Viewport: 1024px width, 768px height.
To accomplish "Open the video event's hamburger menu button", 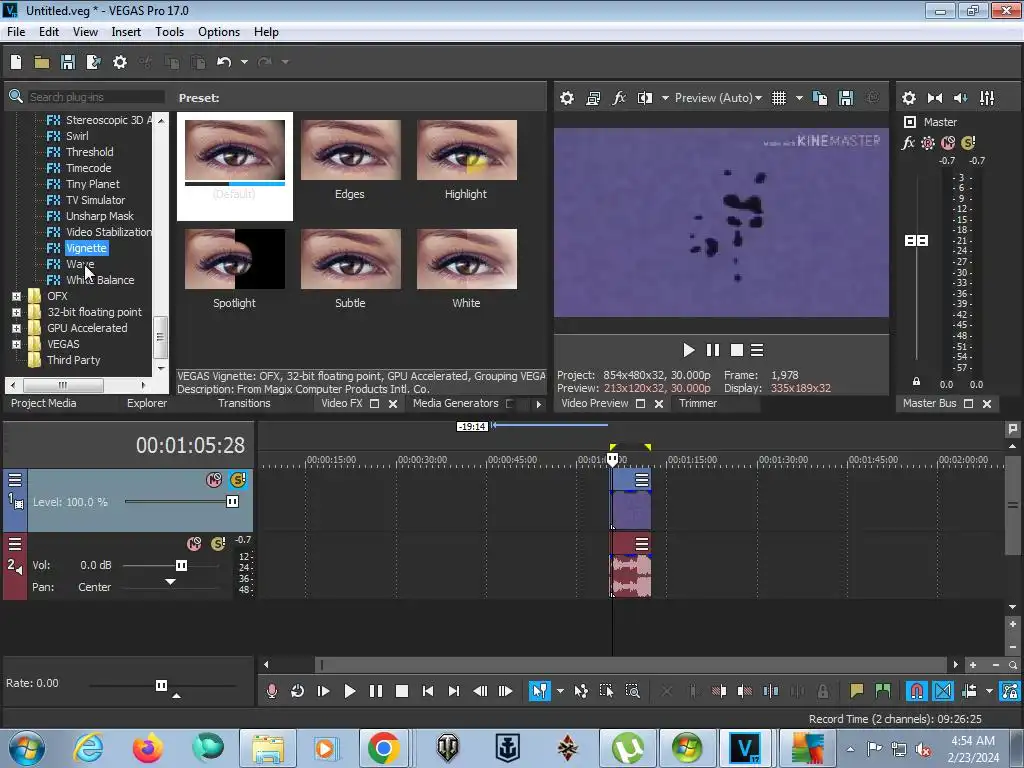I will click(x=642, y=480).
